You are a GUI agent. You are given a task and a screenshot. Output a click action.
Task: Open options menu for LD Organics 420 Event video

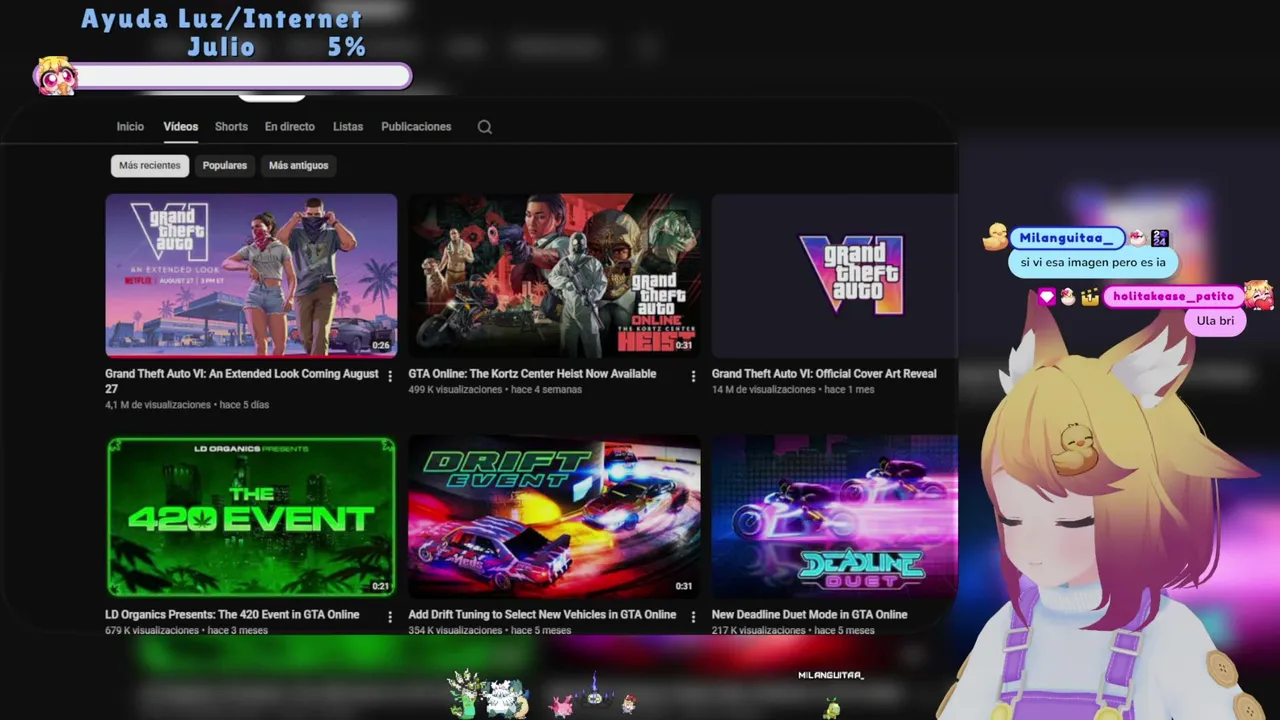coord(390,617)
